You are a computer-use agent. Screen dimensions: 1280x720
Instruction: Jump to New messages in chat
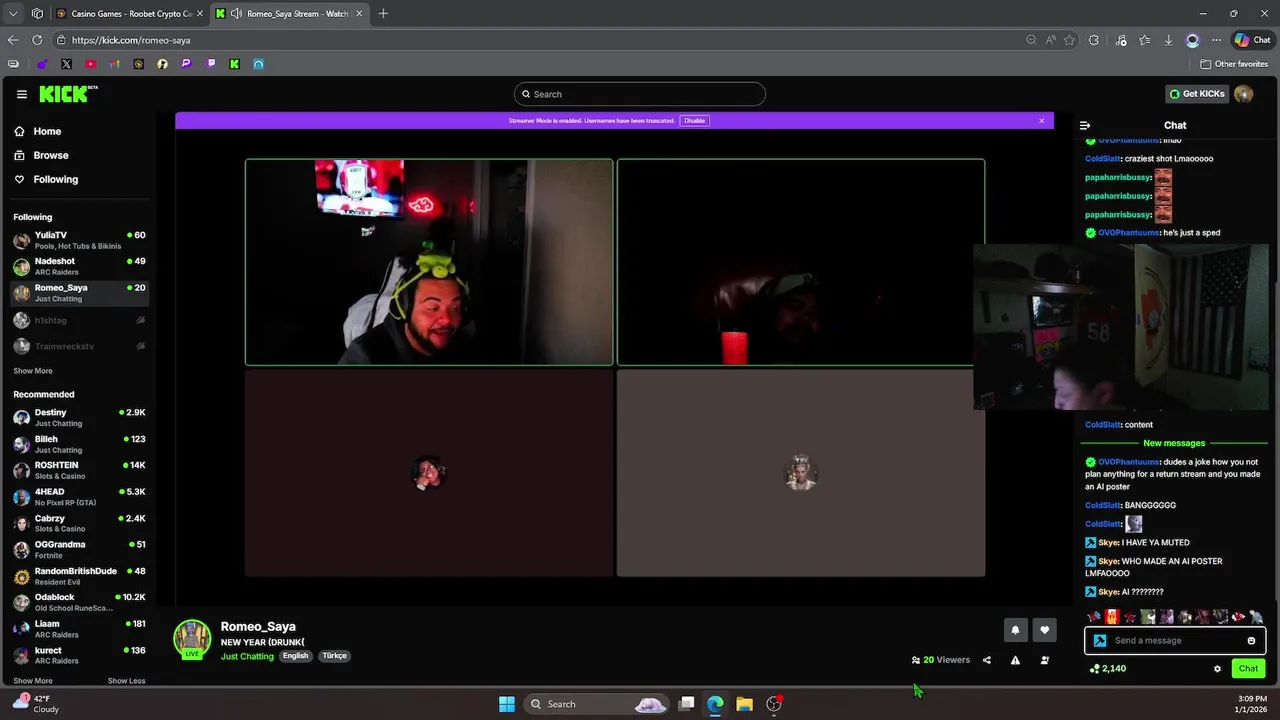click(x=1174, y=443)
